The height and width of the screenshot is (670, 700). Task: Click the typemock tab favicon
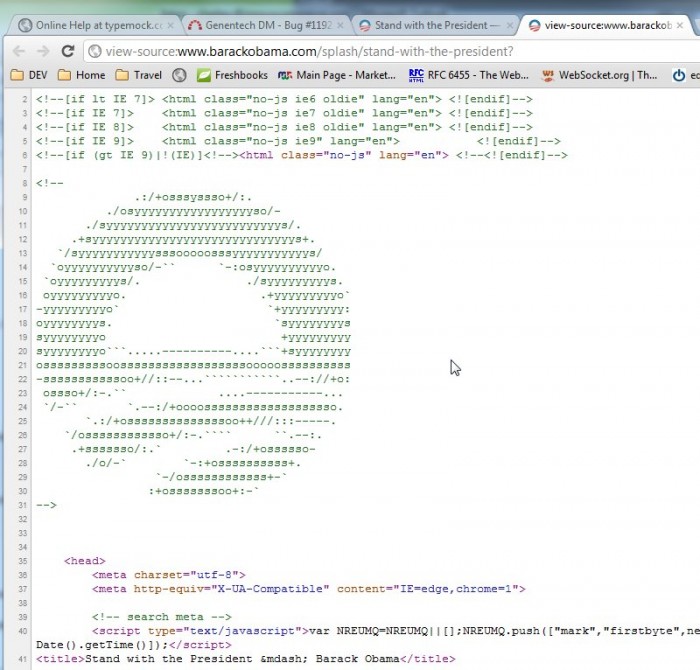[x=25, y=25]
